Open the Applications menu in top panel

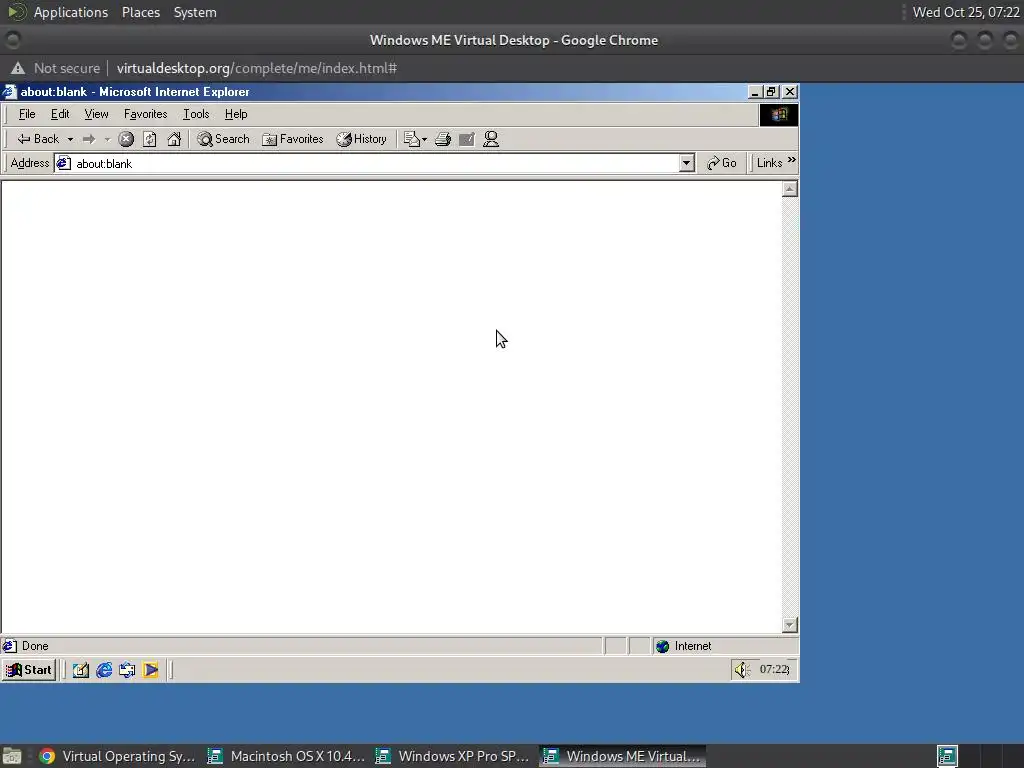pyautogui.click(x=71, y=12)
